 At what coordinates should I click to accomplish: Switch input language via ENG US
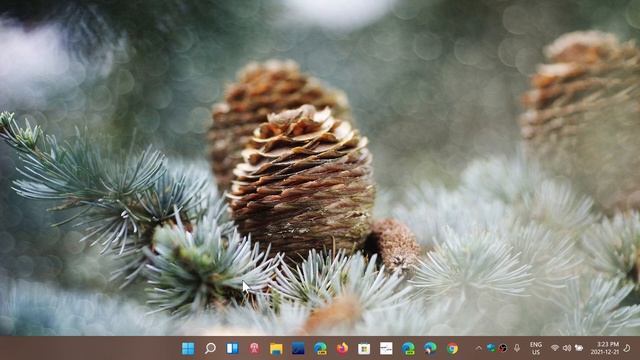[x=536, y=348]
